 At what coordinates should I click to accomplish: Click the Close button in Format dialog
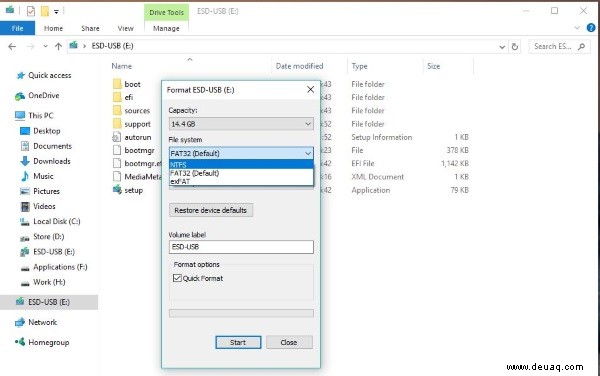pyautogui.click(x=289, y=342)
